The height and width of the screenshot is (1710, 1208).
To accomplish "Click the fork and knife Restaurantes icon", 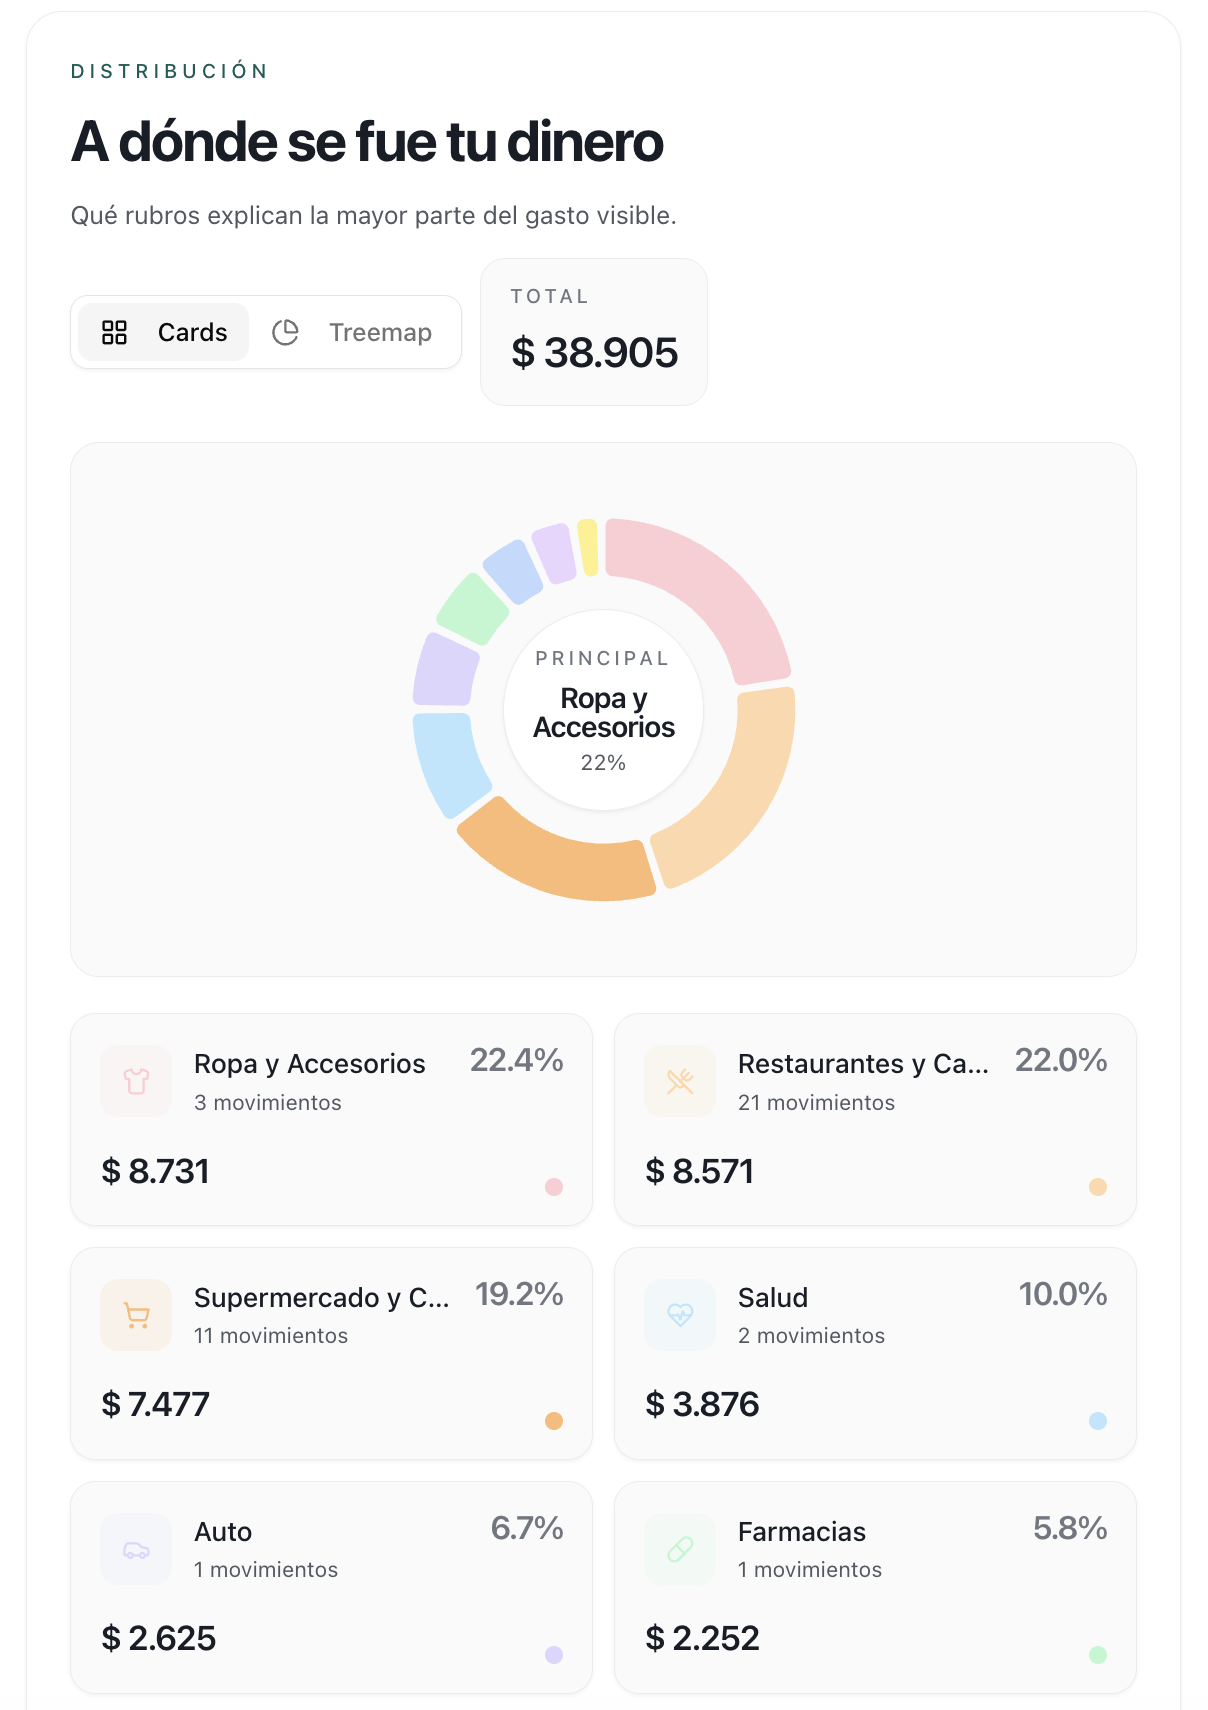I will [680, 1081].
